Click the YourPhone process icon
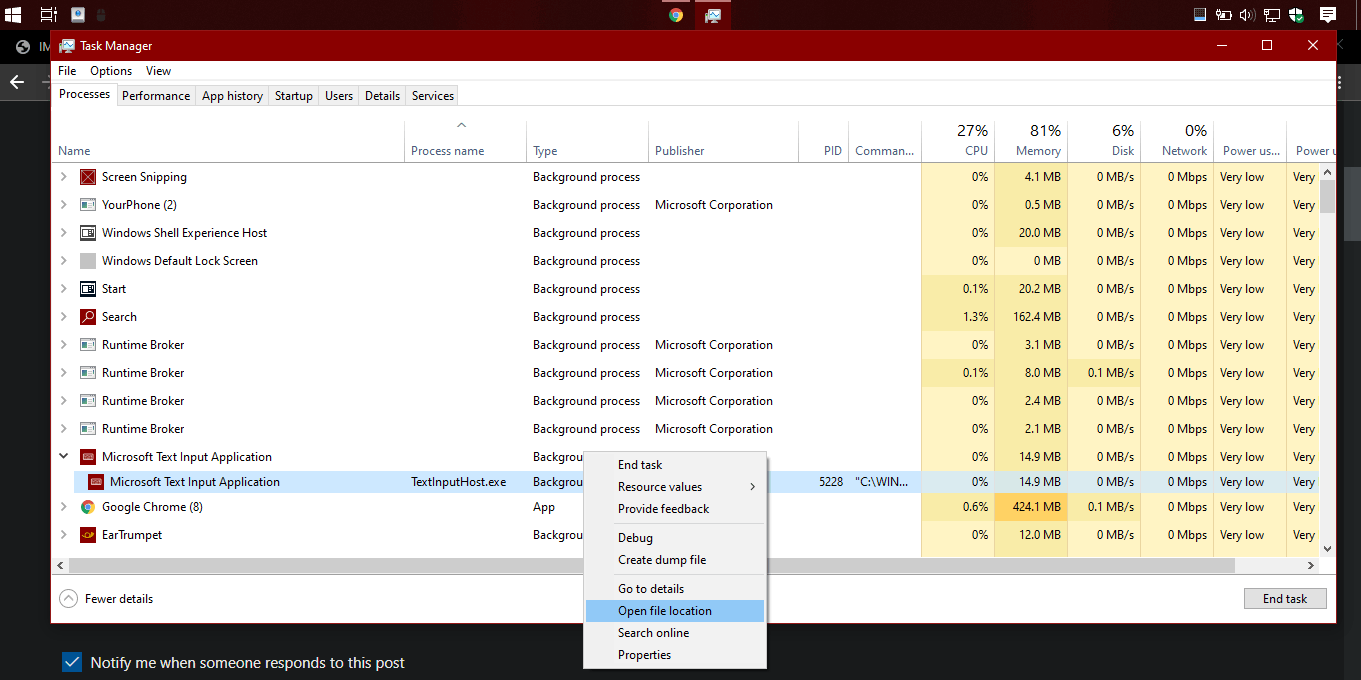This screenshot has height=680, width=1361. (x=88, y=205)
